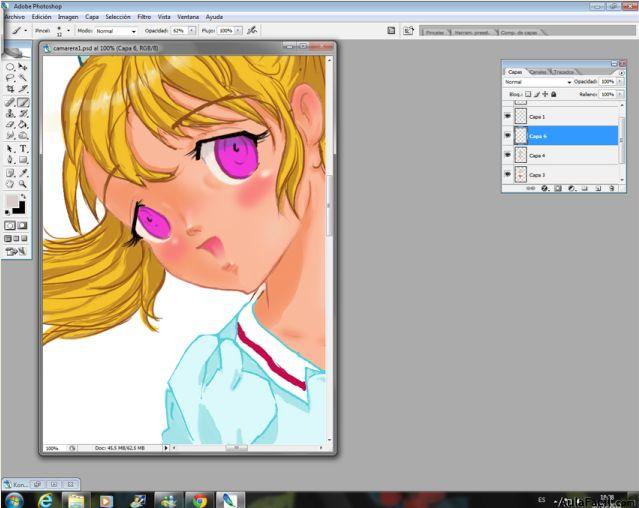Screen dimensions: 639x508
Task: Hide the Capa 6 layer
Action: point(508,135)
